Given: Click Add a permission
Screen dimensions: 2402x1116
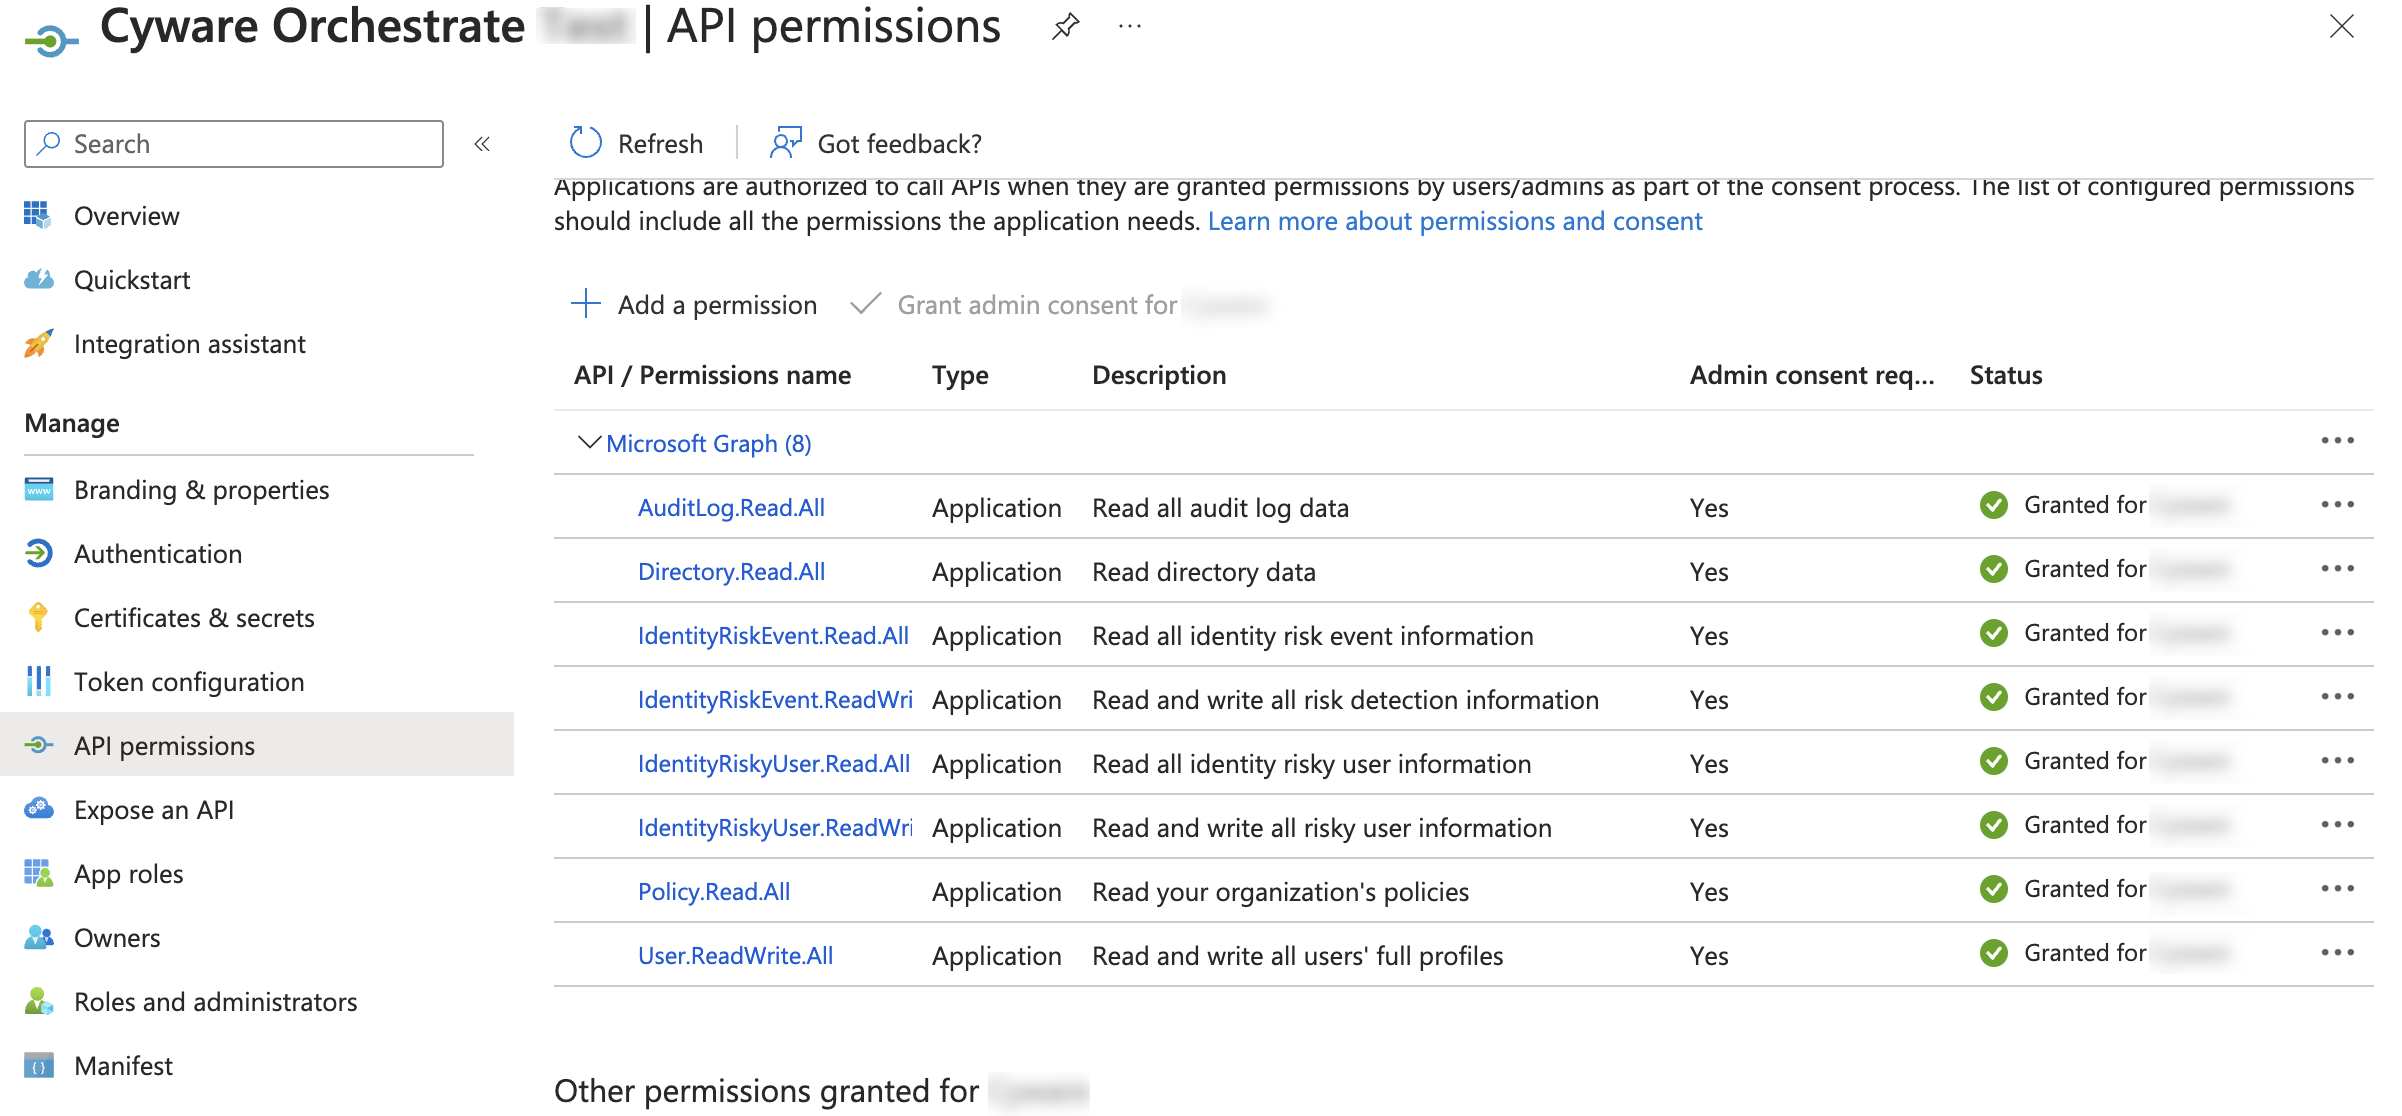Looking at the screenshot, I should [717, 305].
